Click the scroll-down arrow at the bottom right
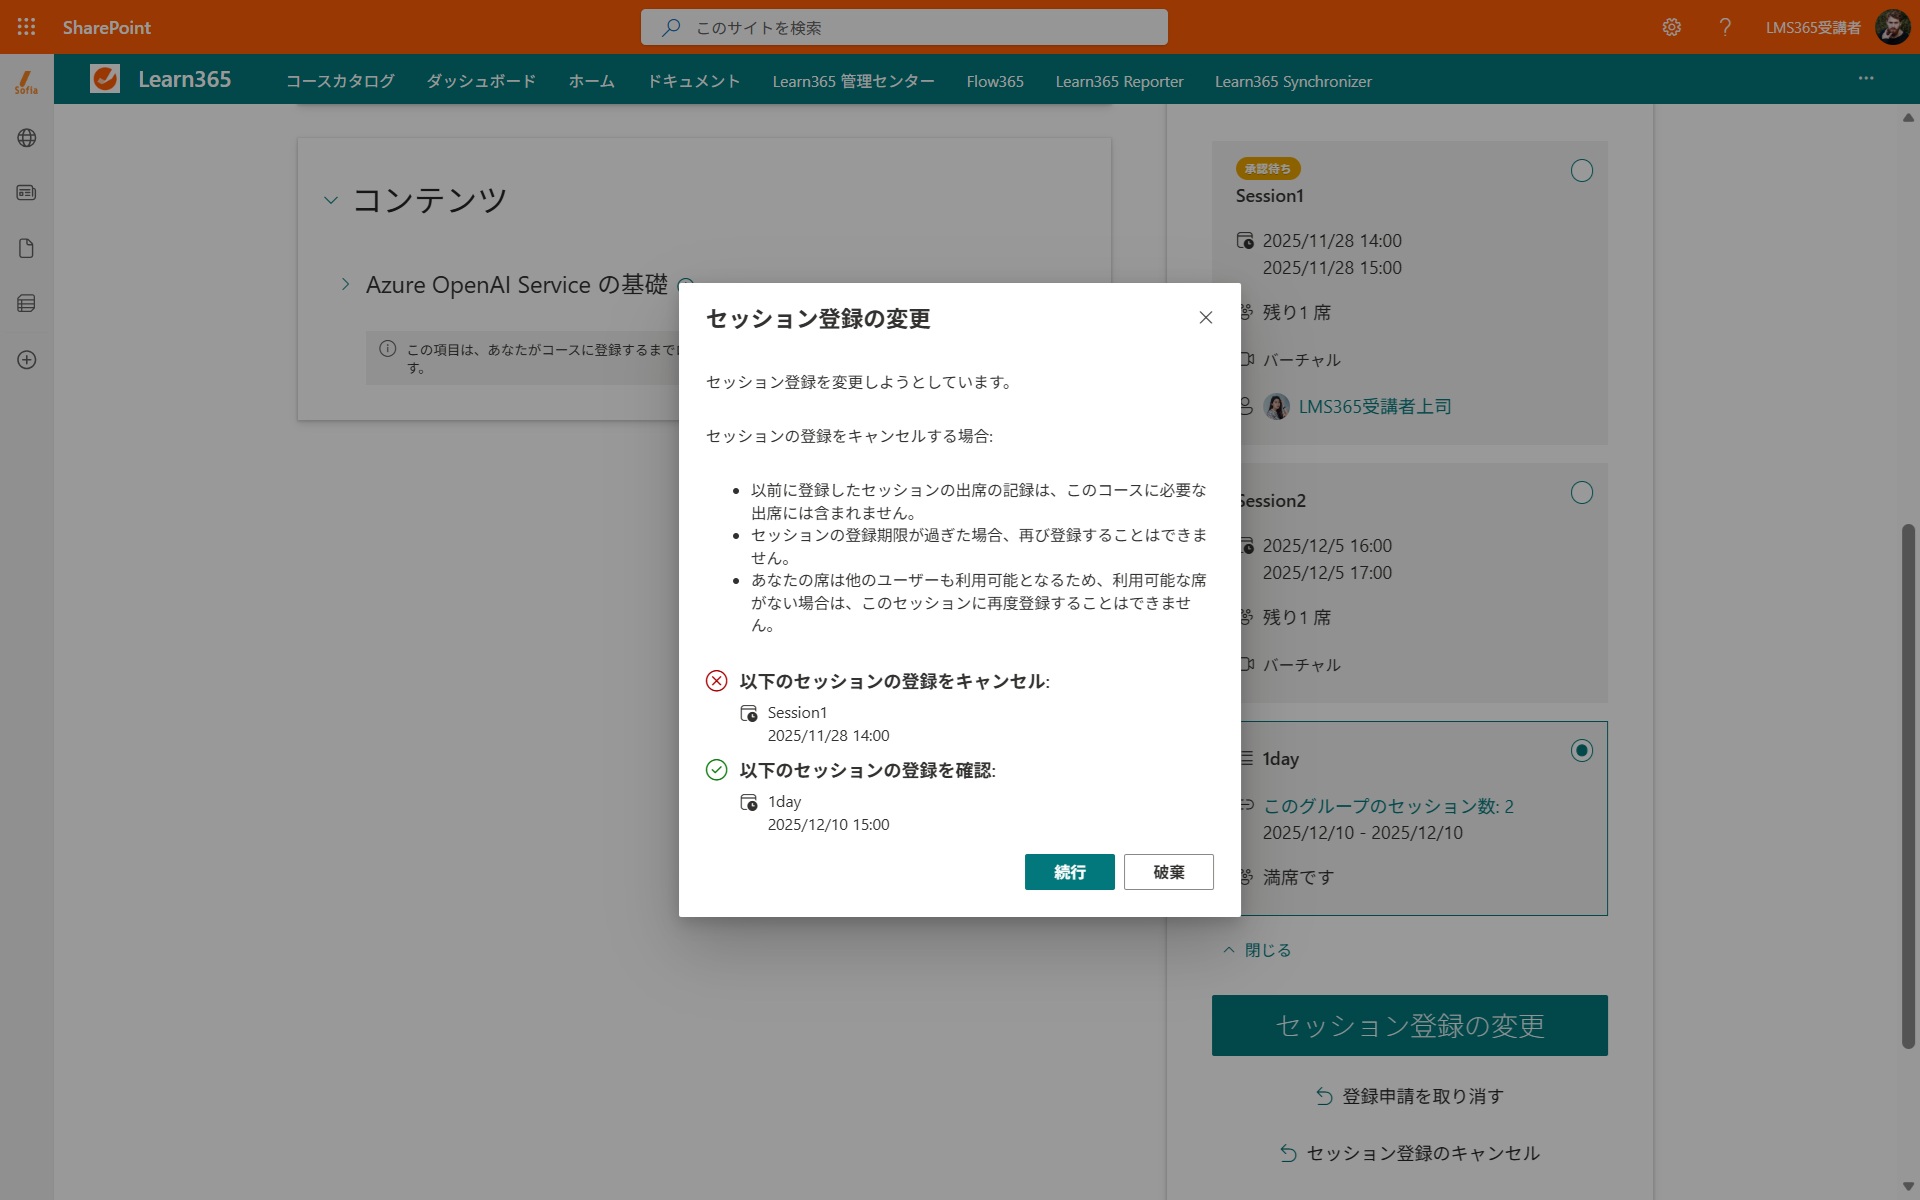Screen dimensions: 1920x1200 pos(1908,1187)
